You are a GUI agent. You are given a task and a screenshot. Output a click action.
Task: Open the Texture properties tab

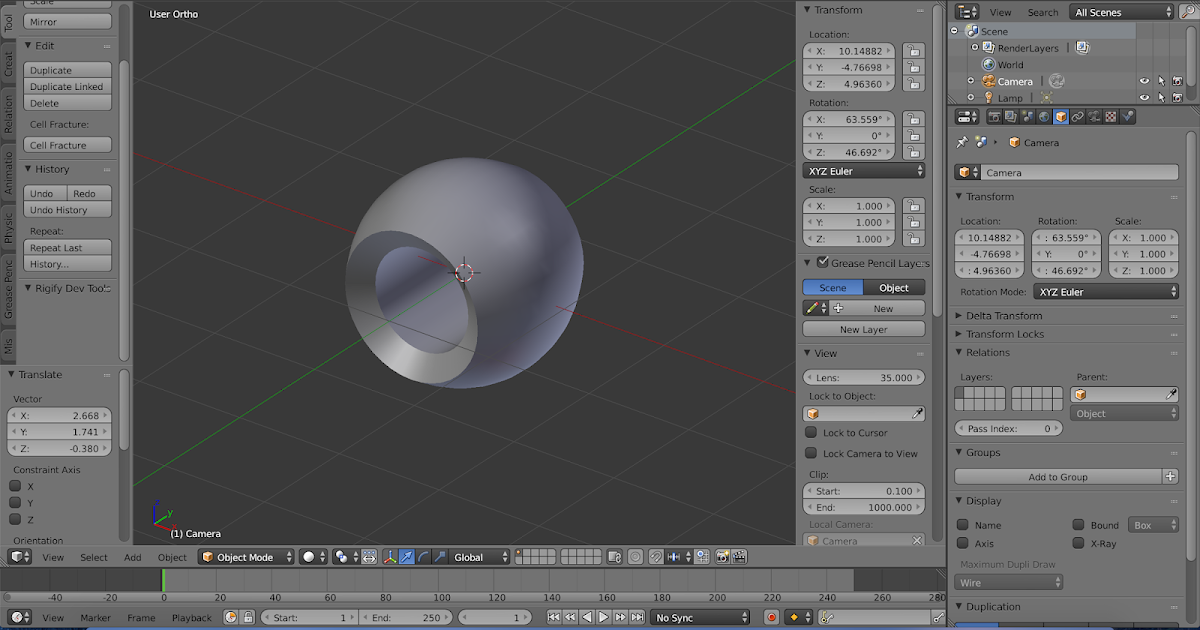point(1111,117)
